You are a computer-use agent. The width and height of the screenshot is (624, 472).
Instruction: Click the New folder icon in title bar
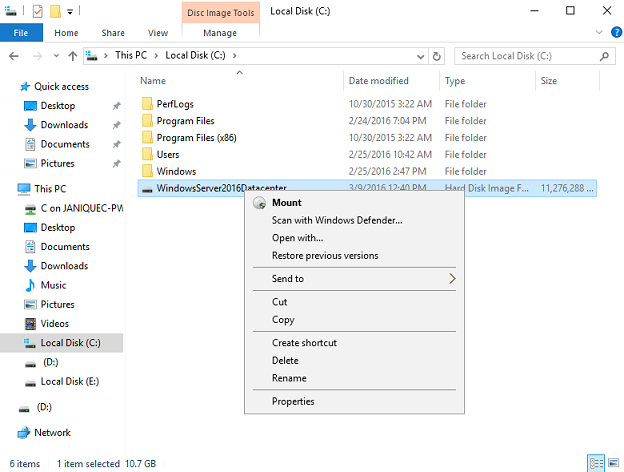tap(55, 11)
